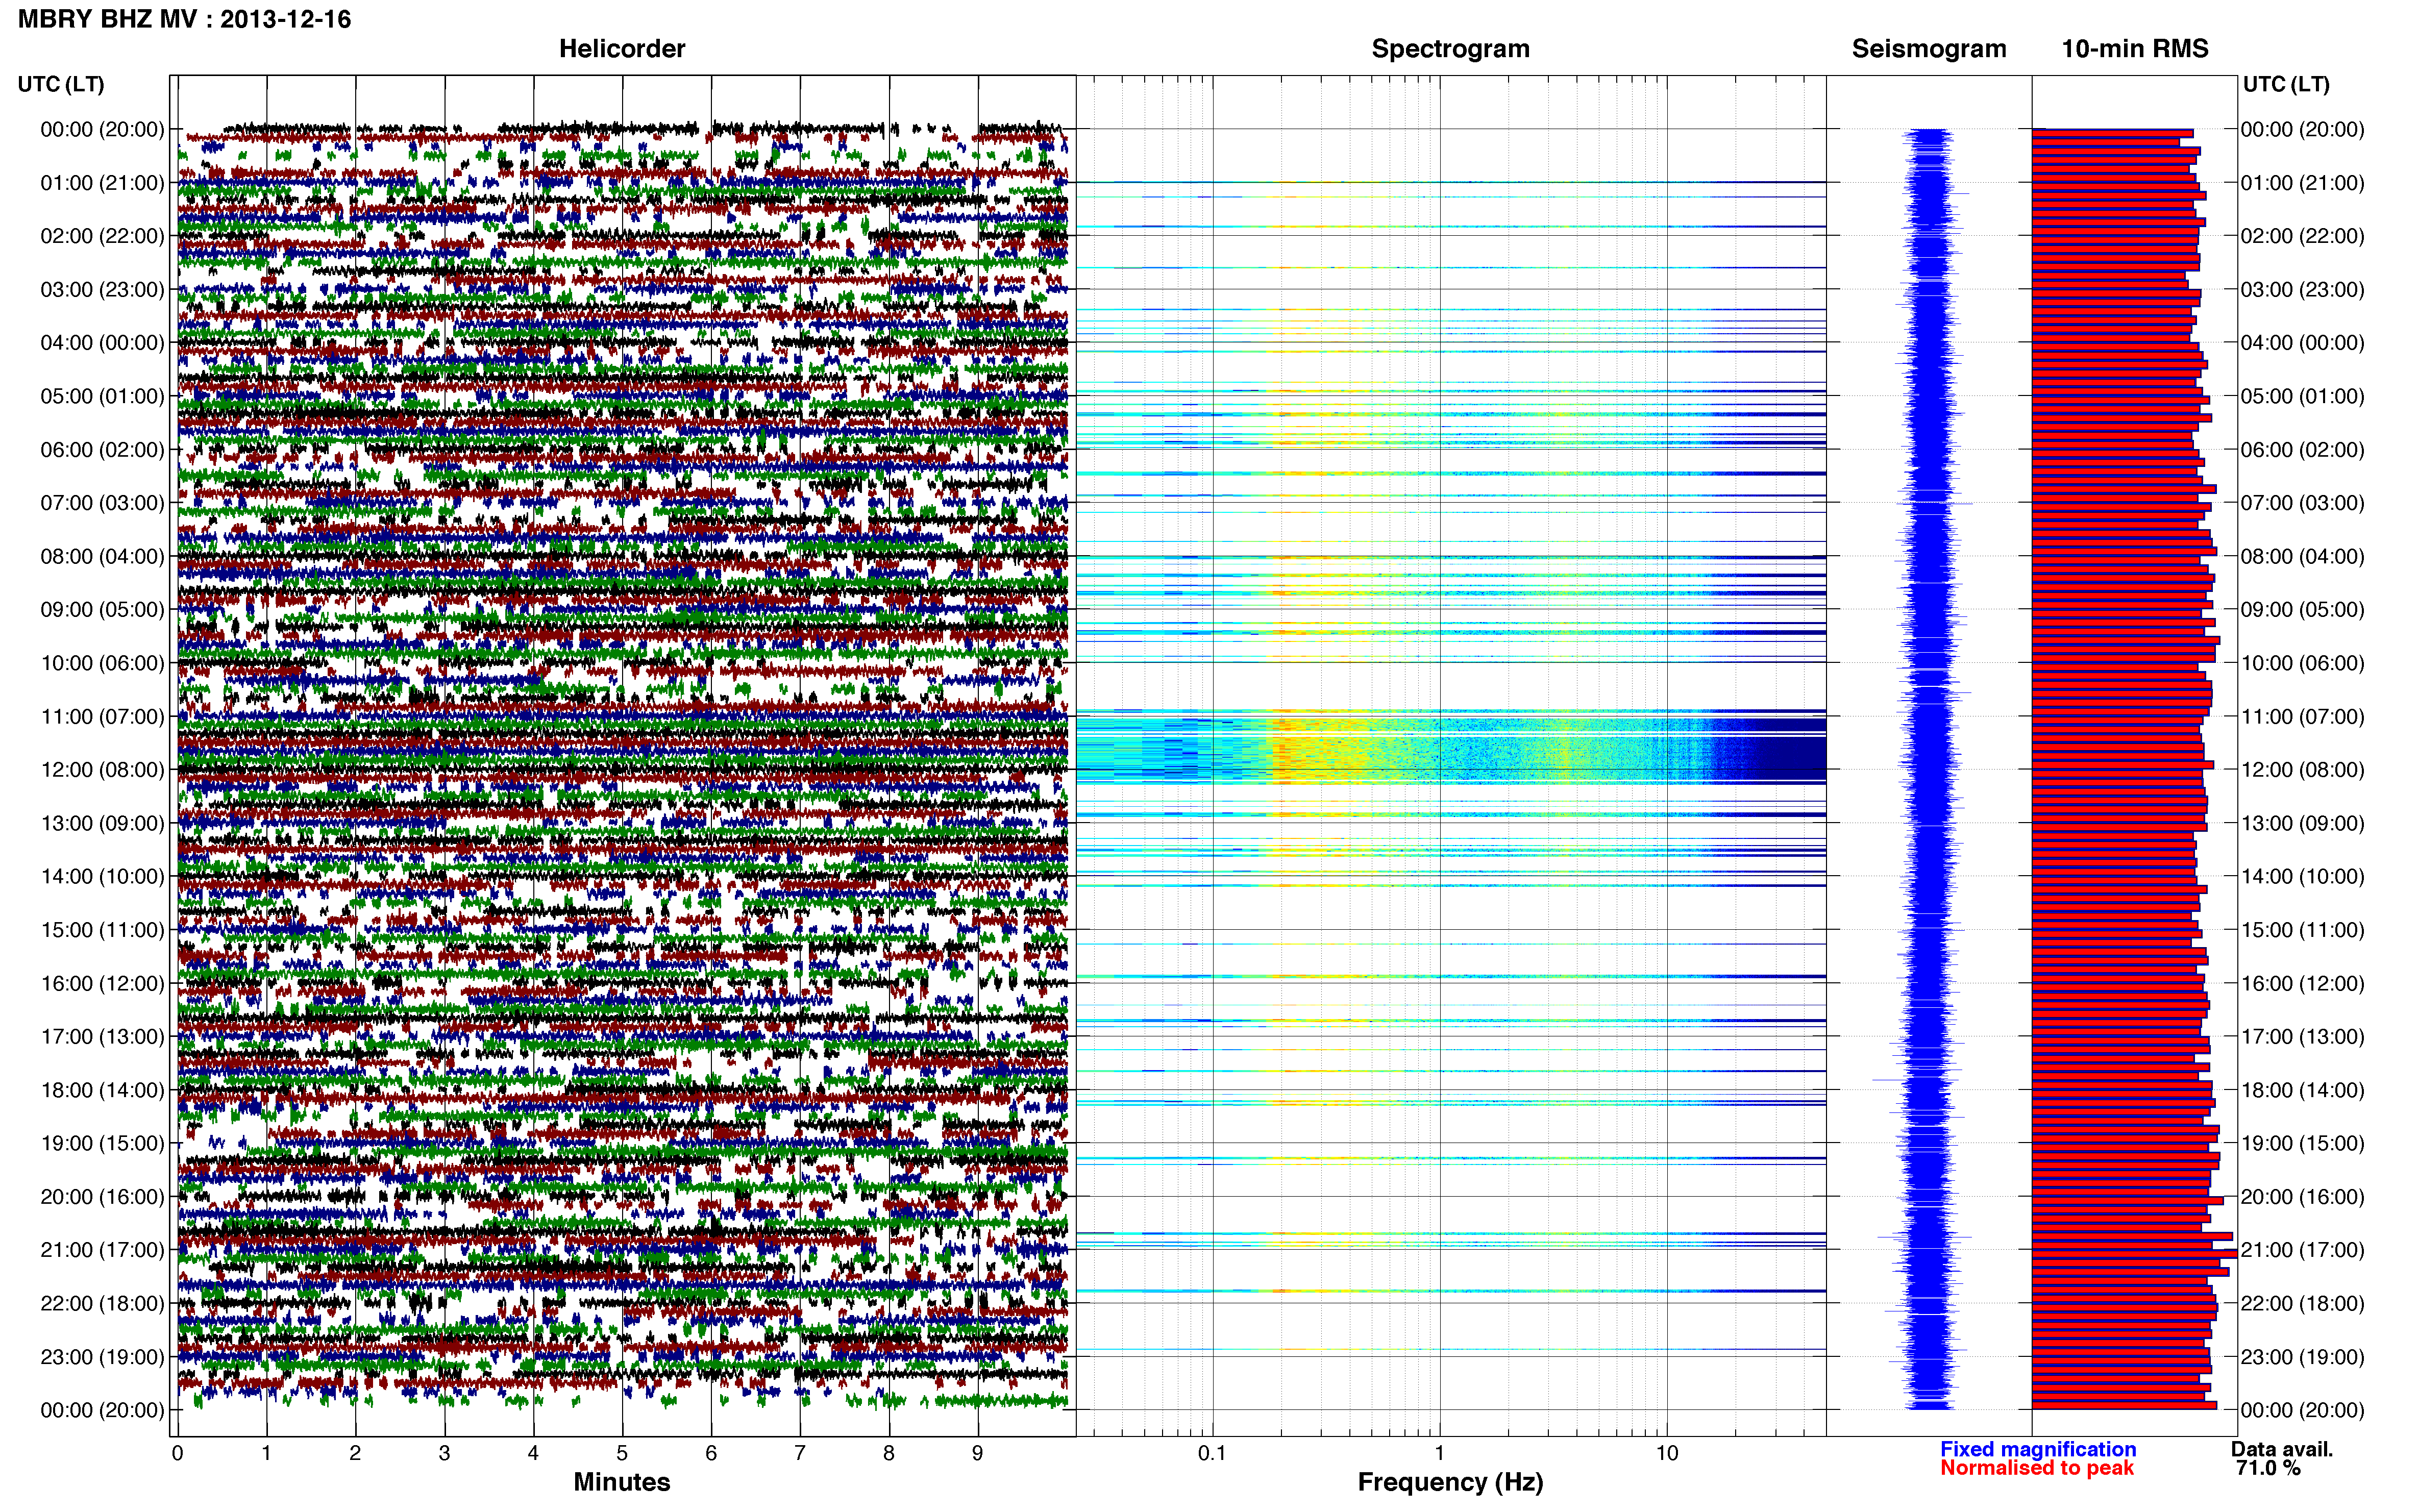The width and height of the screenshot is (2419, 1512).
Task: Click helicorder axis label "09:00 (05:00)"
Action: [102, 610]
